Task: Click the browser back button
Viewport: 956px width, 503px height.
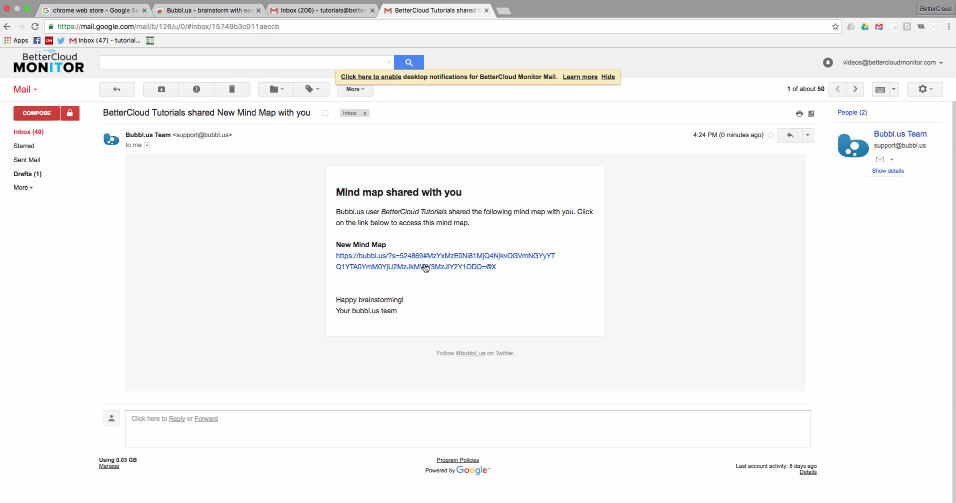Action: (7, 26)
